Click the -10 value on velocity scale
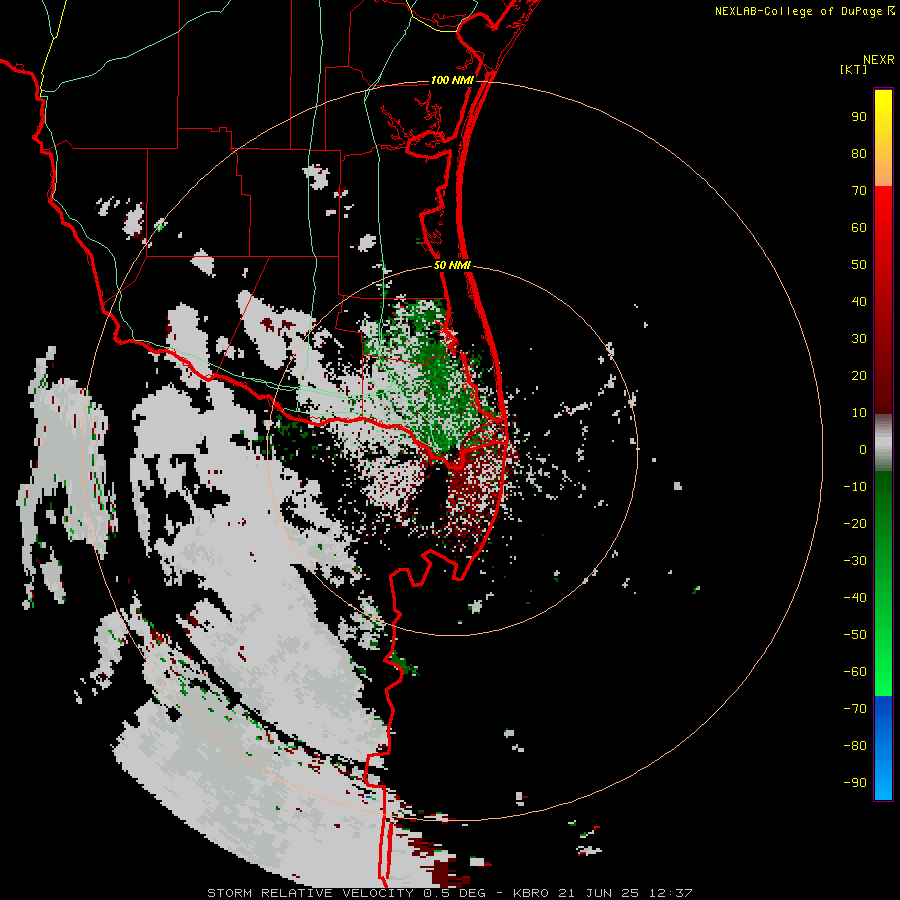900x900 pixels. pos(855,487)
